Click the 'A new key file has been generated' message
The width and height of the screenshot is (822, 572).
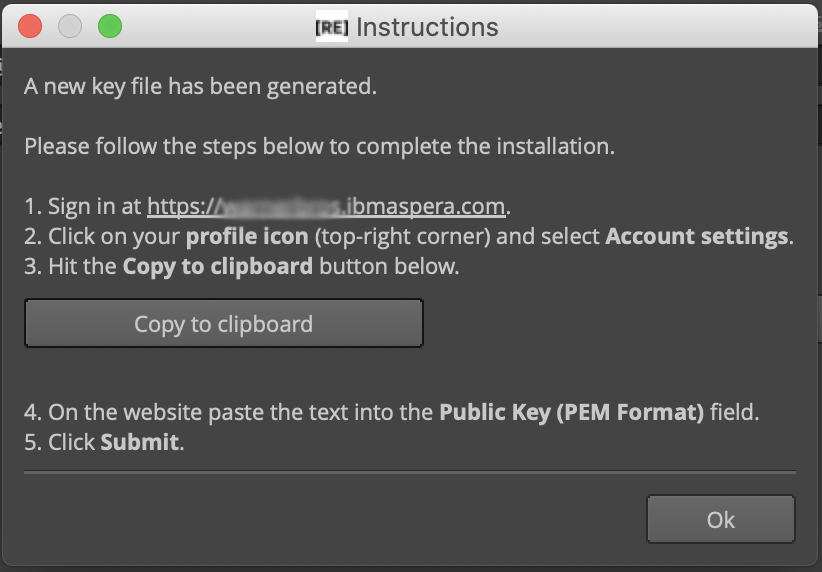[x=200, y=87]
